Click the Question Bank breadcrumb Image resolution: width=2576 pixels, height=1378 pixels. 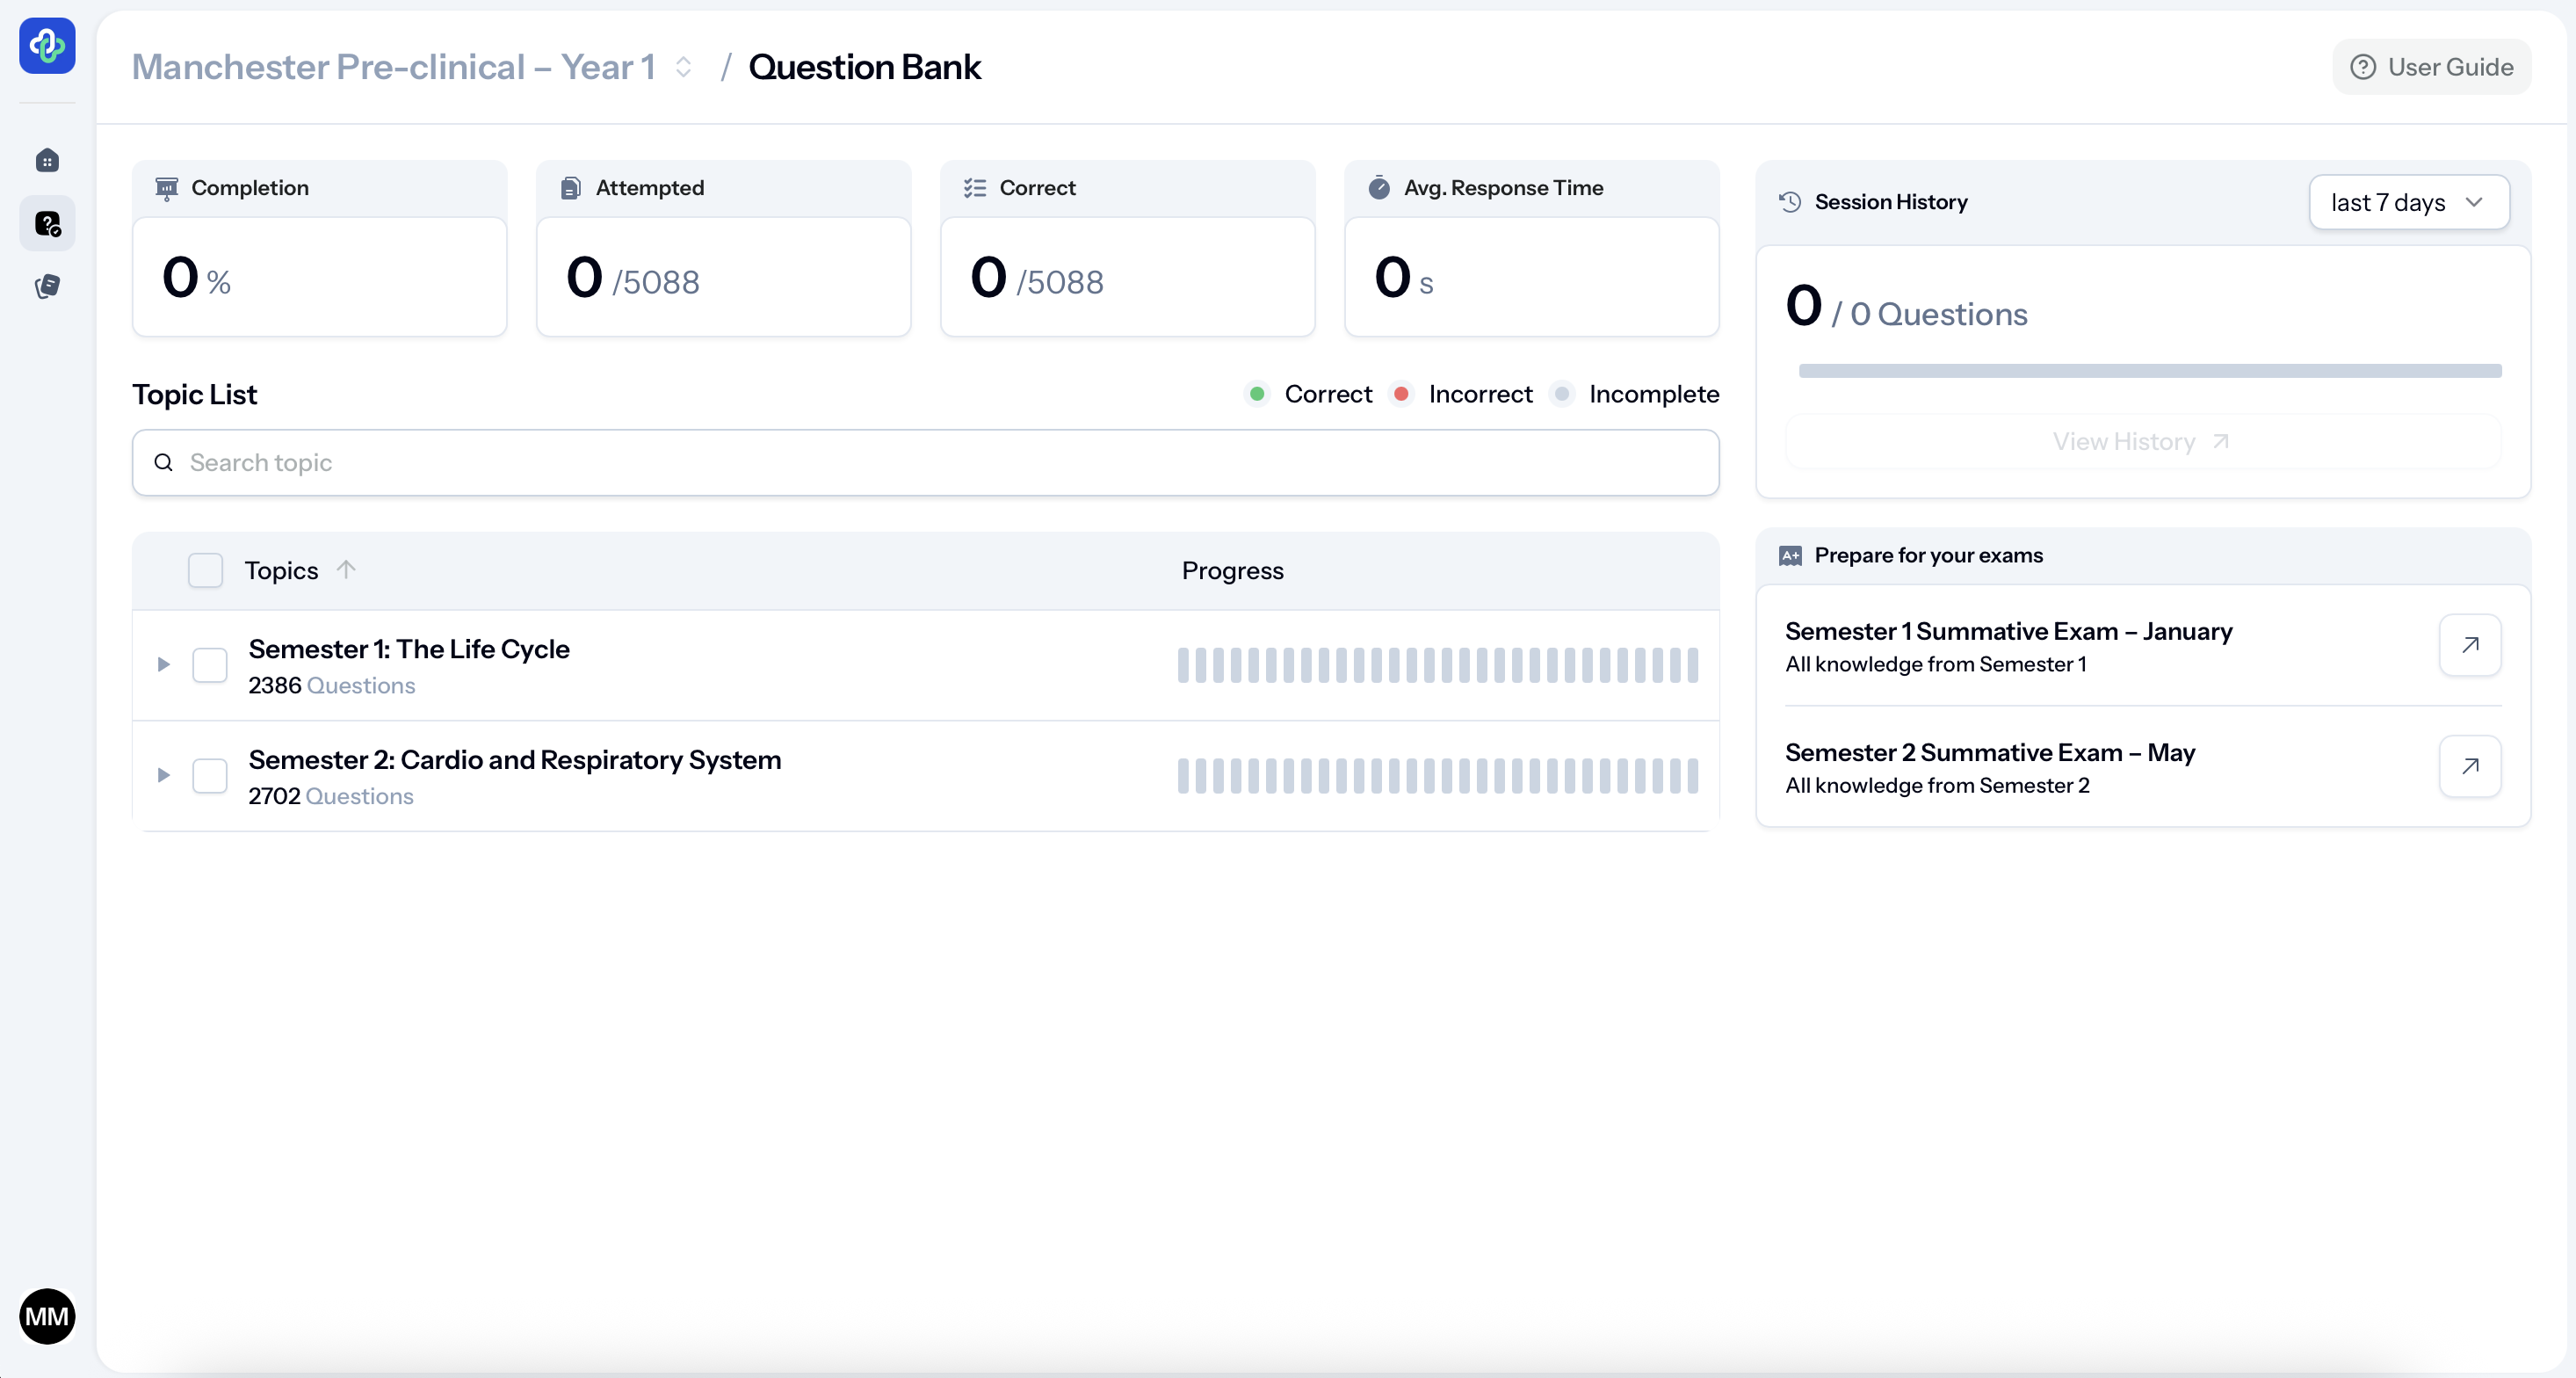coord(864,67)
